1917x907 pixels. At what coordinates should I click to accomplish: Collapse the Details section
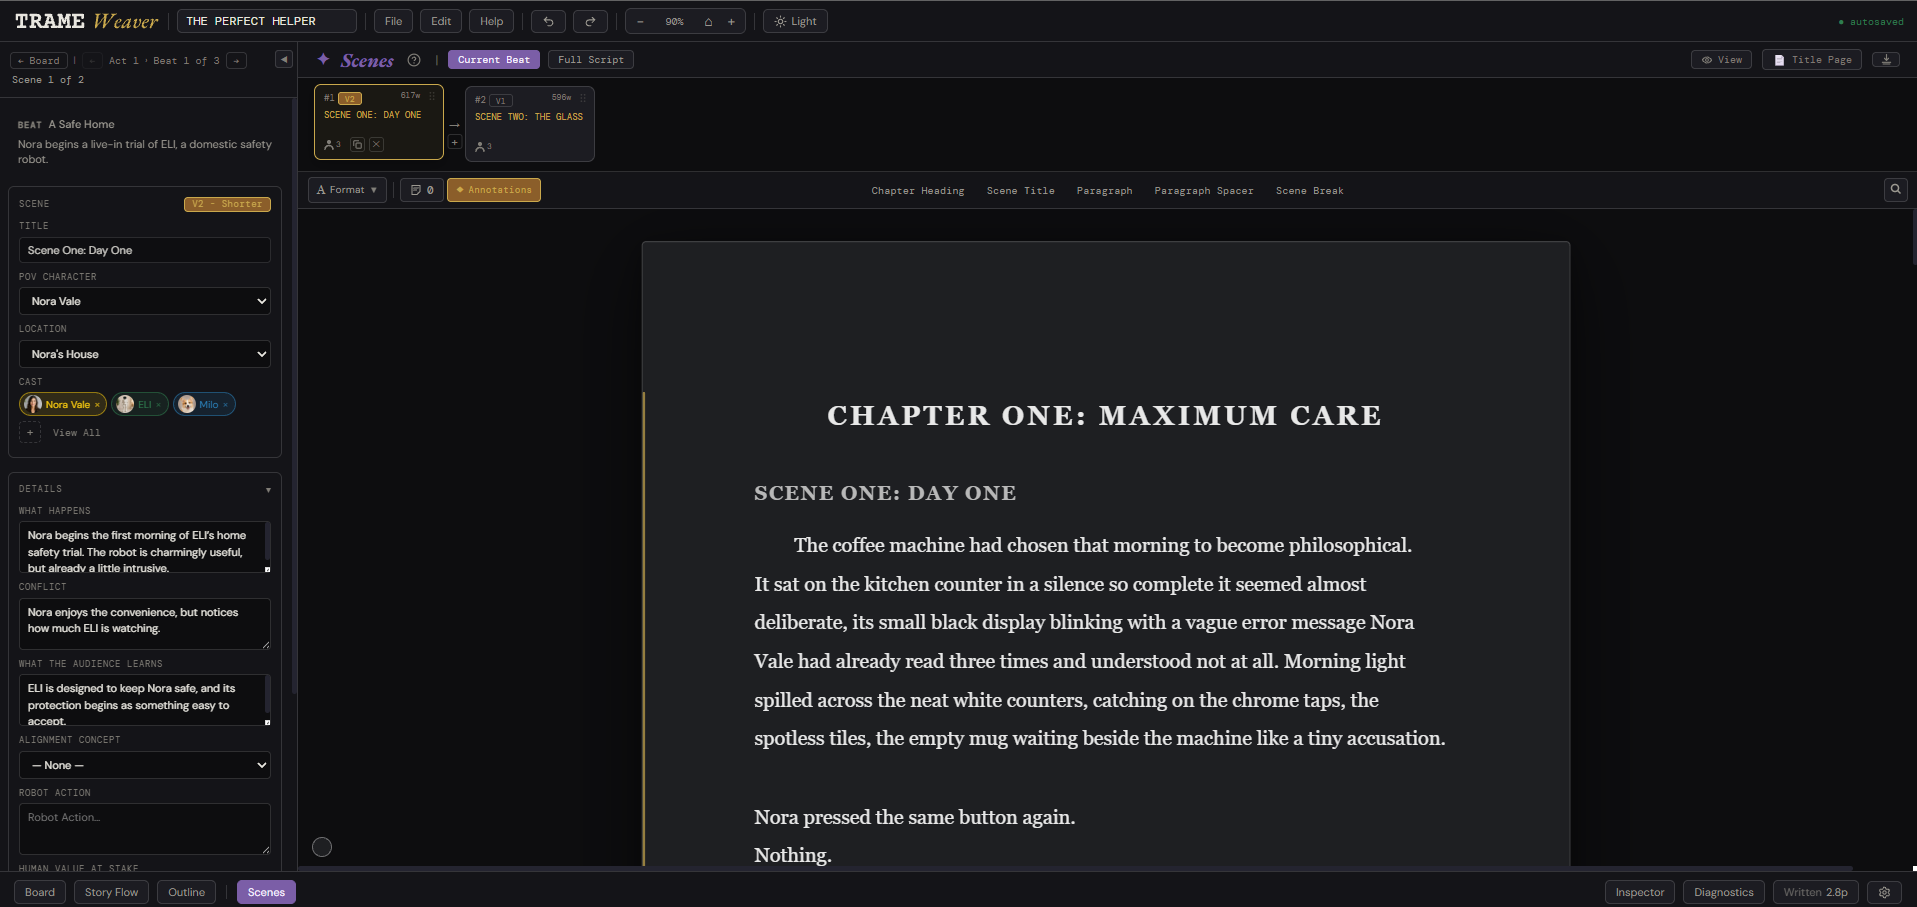click(x=268, y=490)
